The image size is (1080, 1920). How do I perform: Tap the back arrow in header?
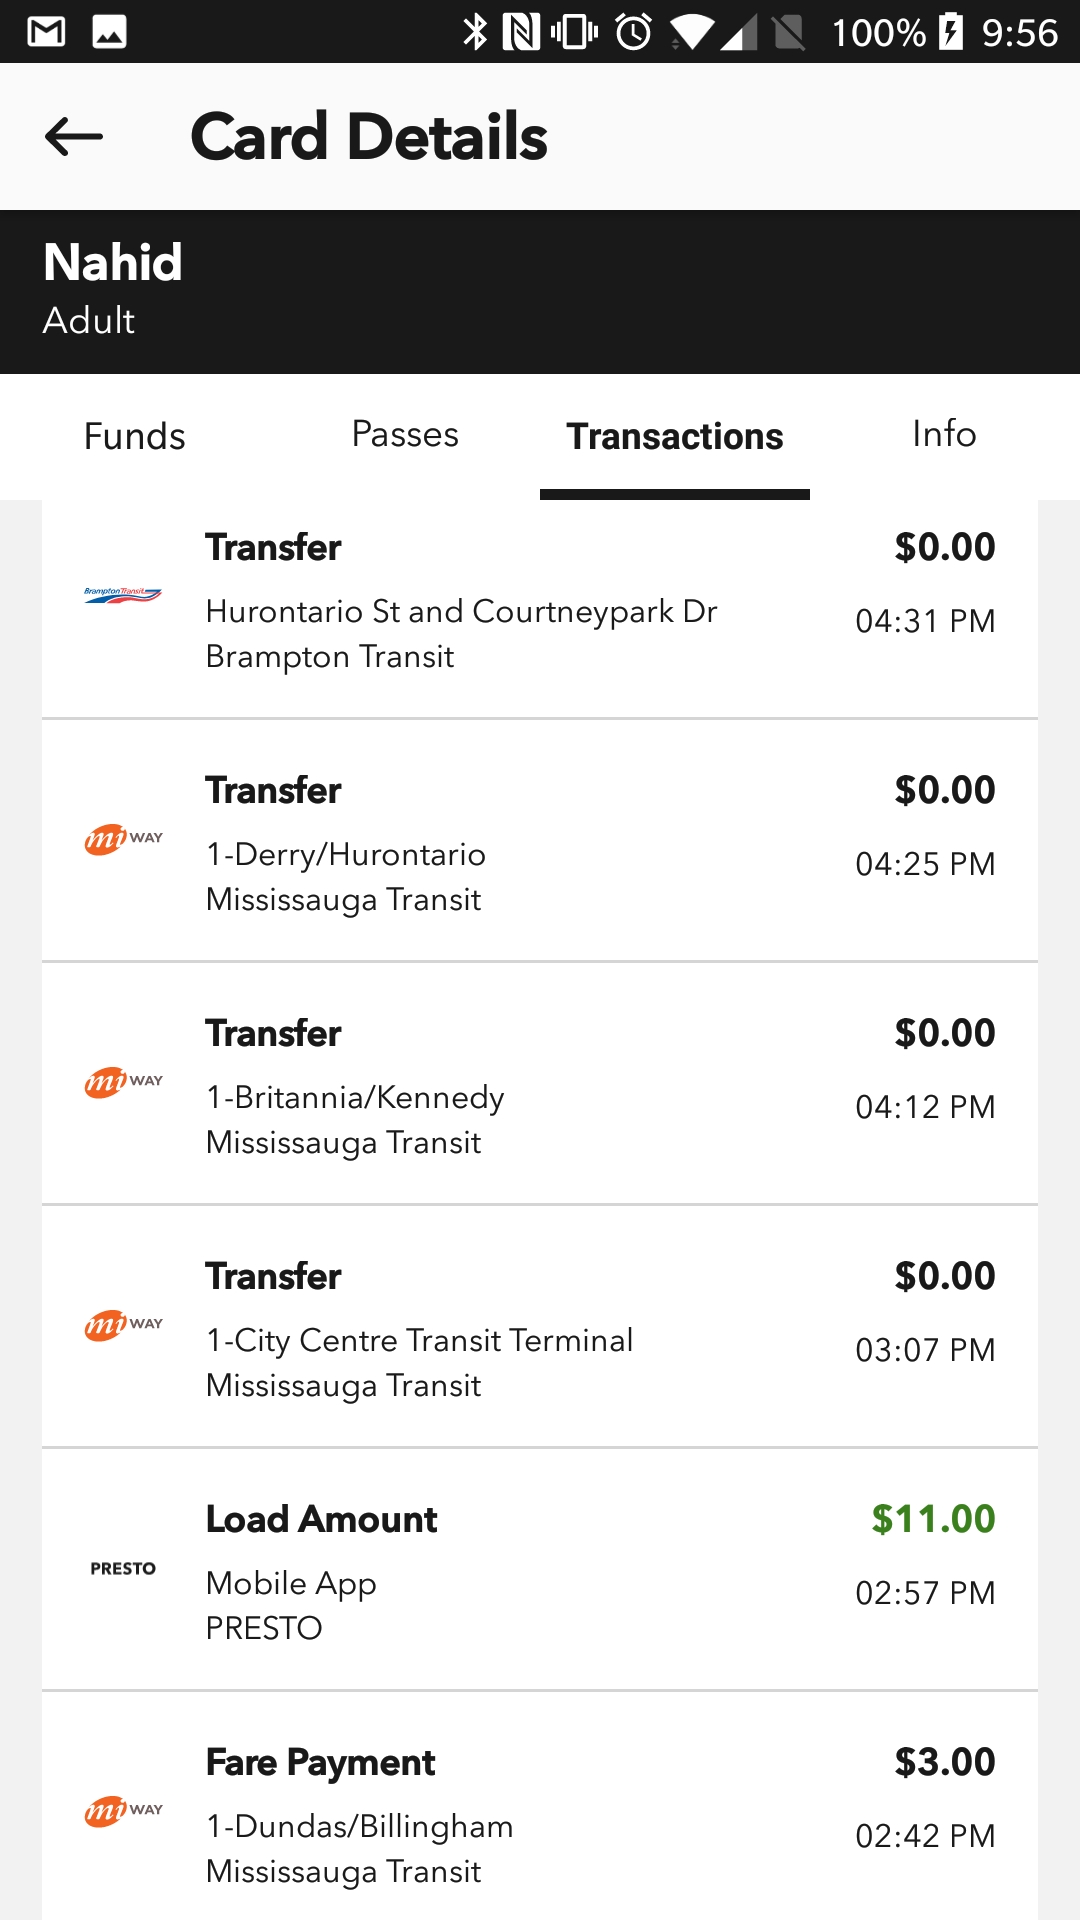[x=74, y=137]
